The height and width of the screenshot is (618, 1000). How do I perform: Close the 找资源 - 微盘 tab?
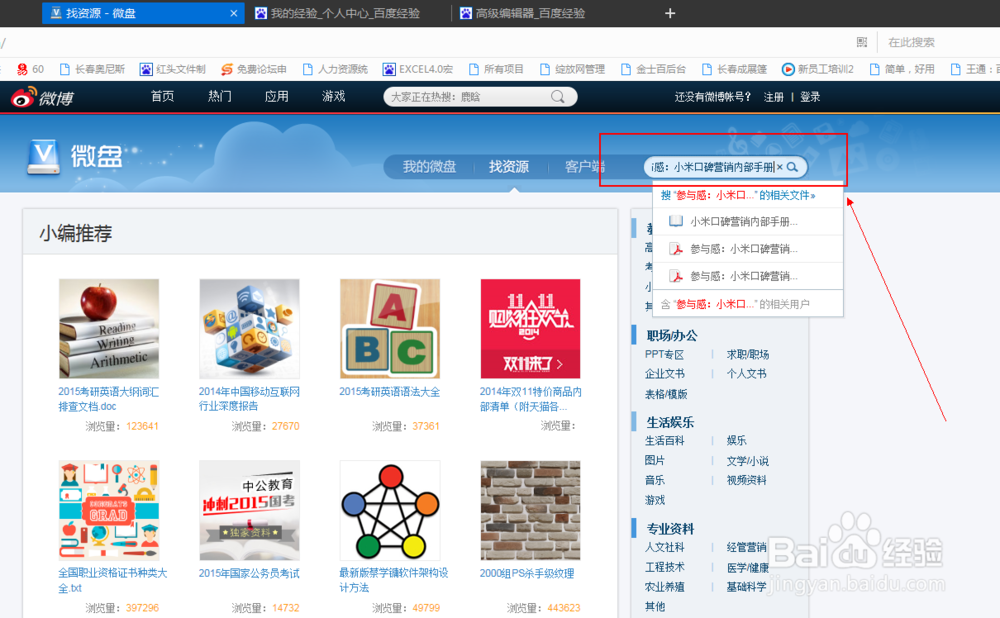pos(233,13)
